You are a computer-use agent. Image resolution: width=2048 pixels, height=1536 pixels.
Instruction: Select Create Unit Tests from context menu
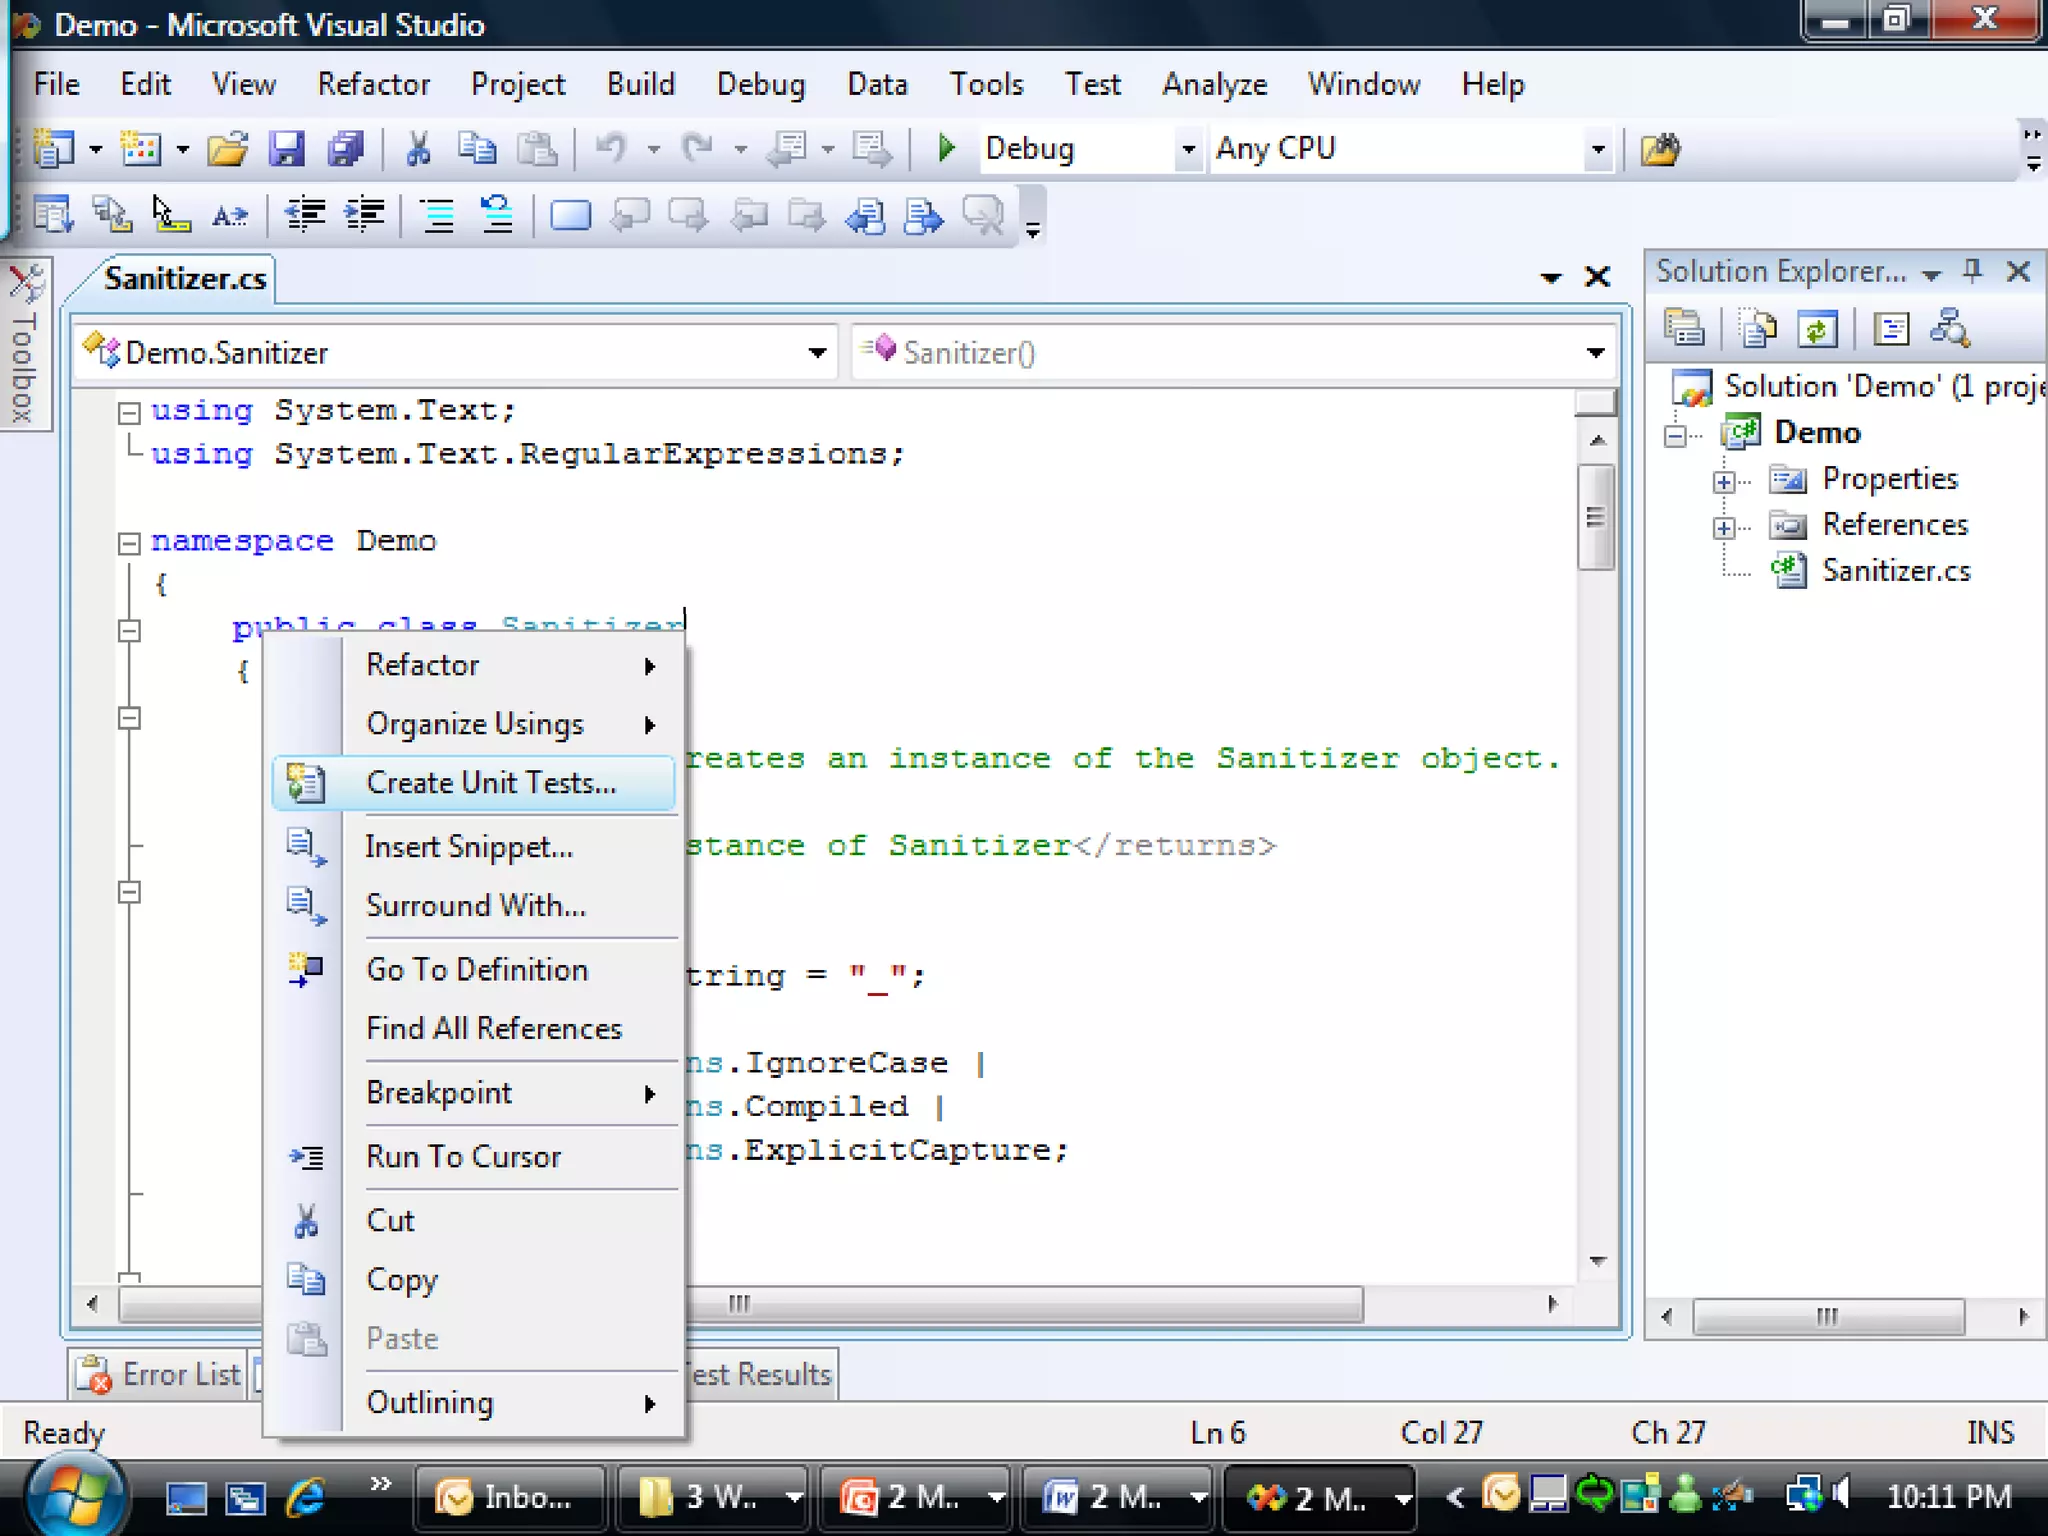click(x=490, y=783)
